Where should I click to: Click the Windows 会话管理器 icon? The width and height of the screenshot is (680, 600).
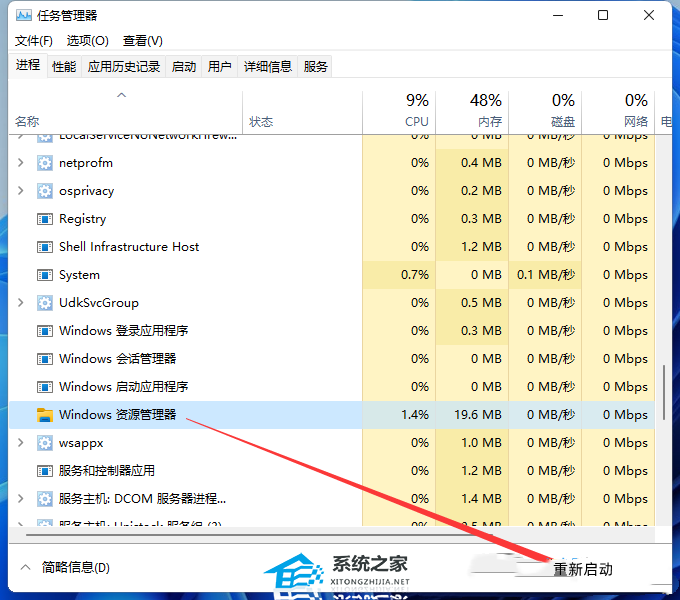pos(45,359)
